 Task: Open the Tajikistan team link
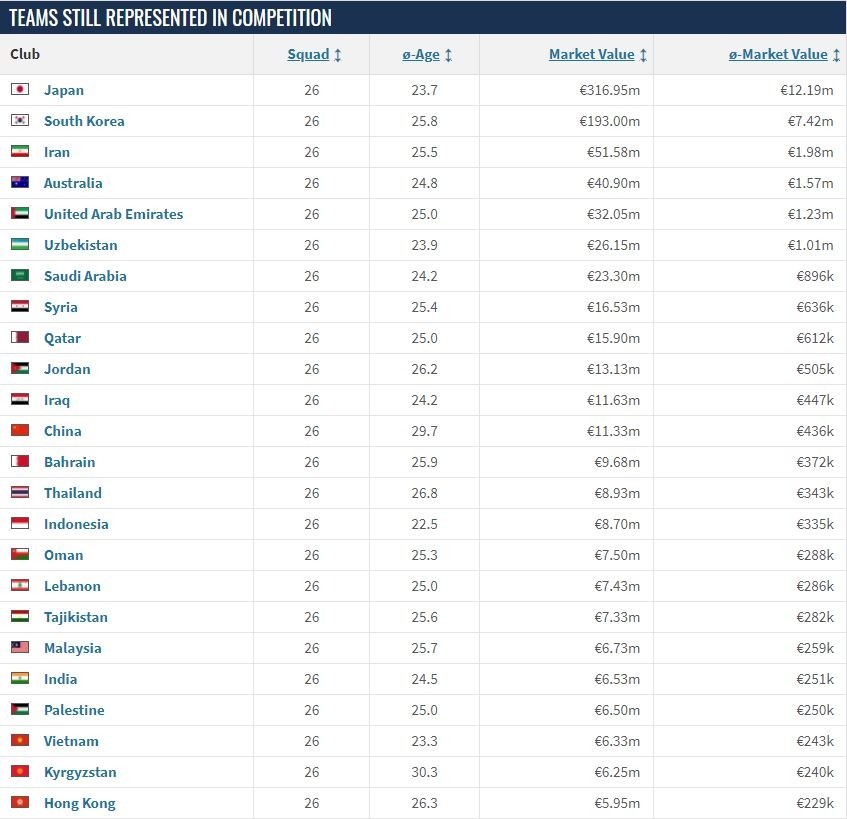76,617
